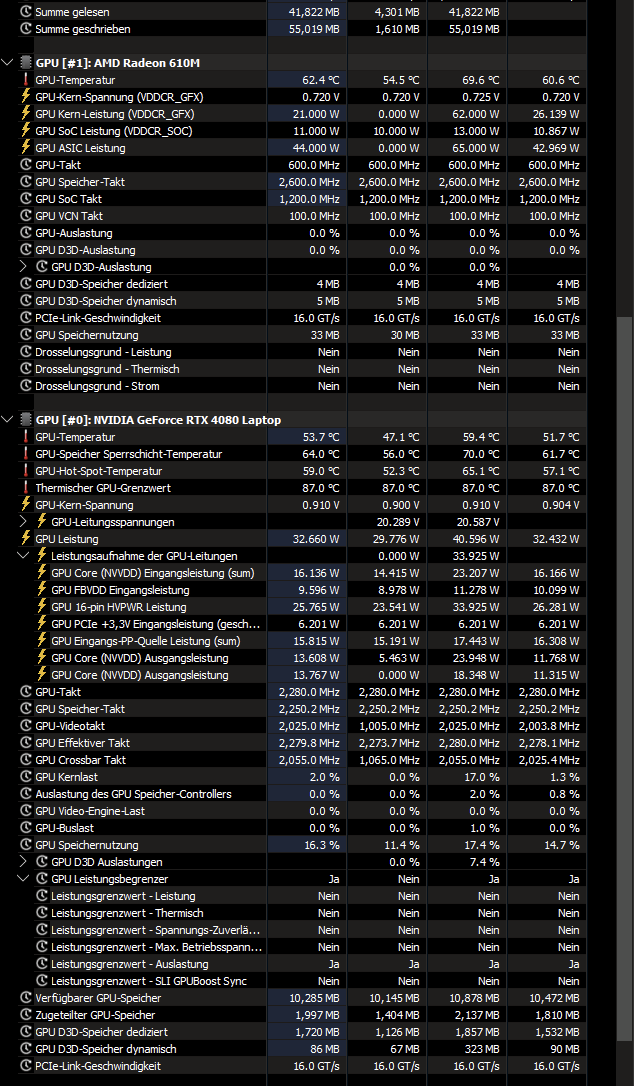Click clock icon of Summe geschrieben
The height and width of the screenshot is (1086, 634).
click(x=26, y=29)
